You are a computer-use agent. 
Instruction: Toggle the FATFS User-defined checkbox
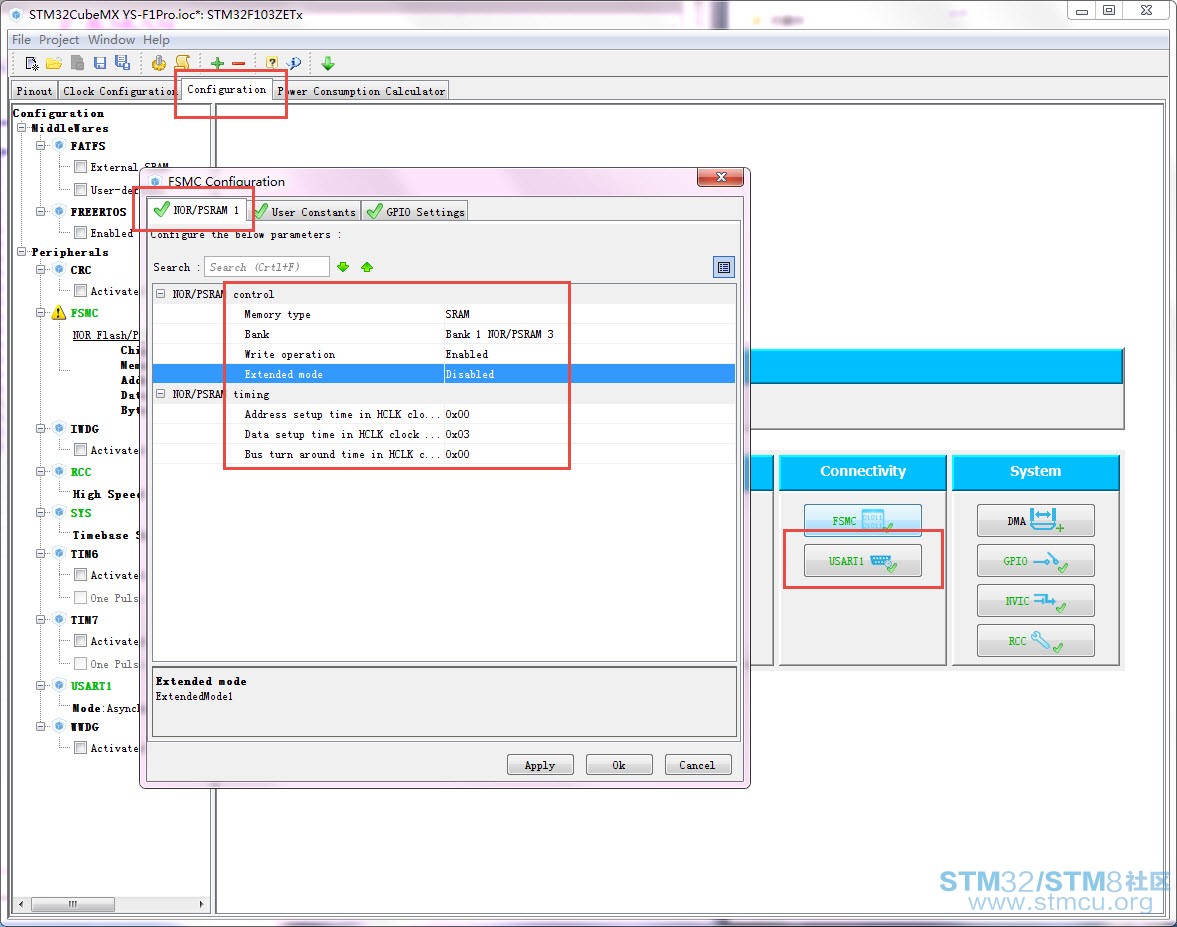click(80, 189)
